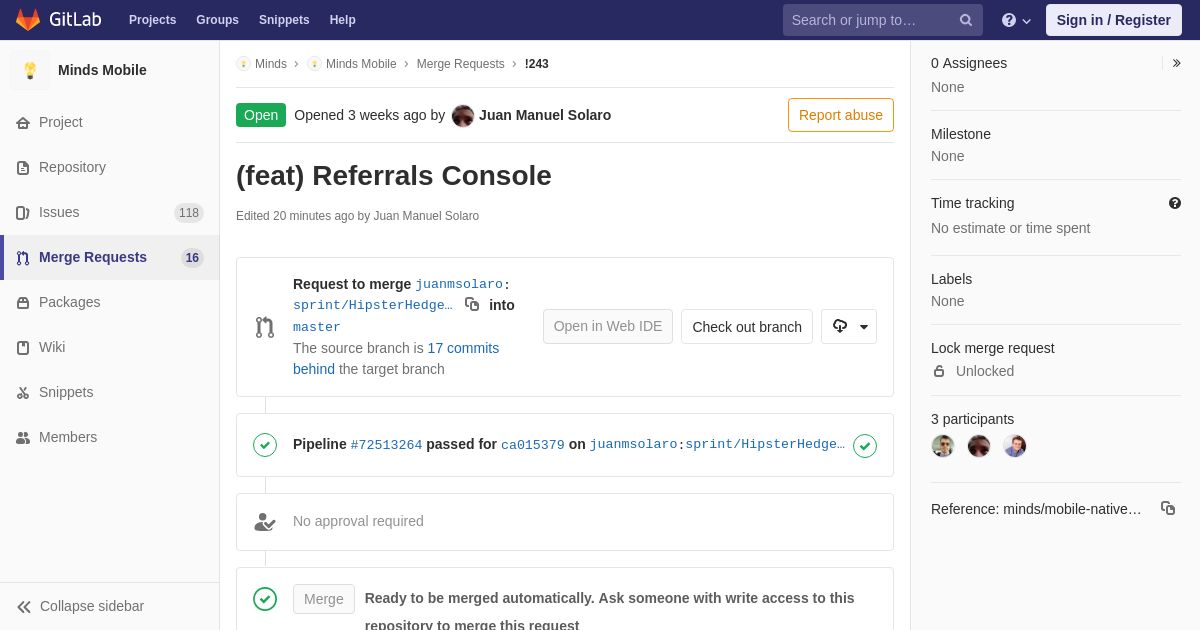Click Open in Web IDE button
The height and width of the screenshot is (630, 1200).
(x=608, y=326)
